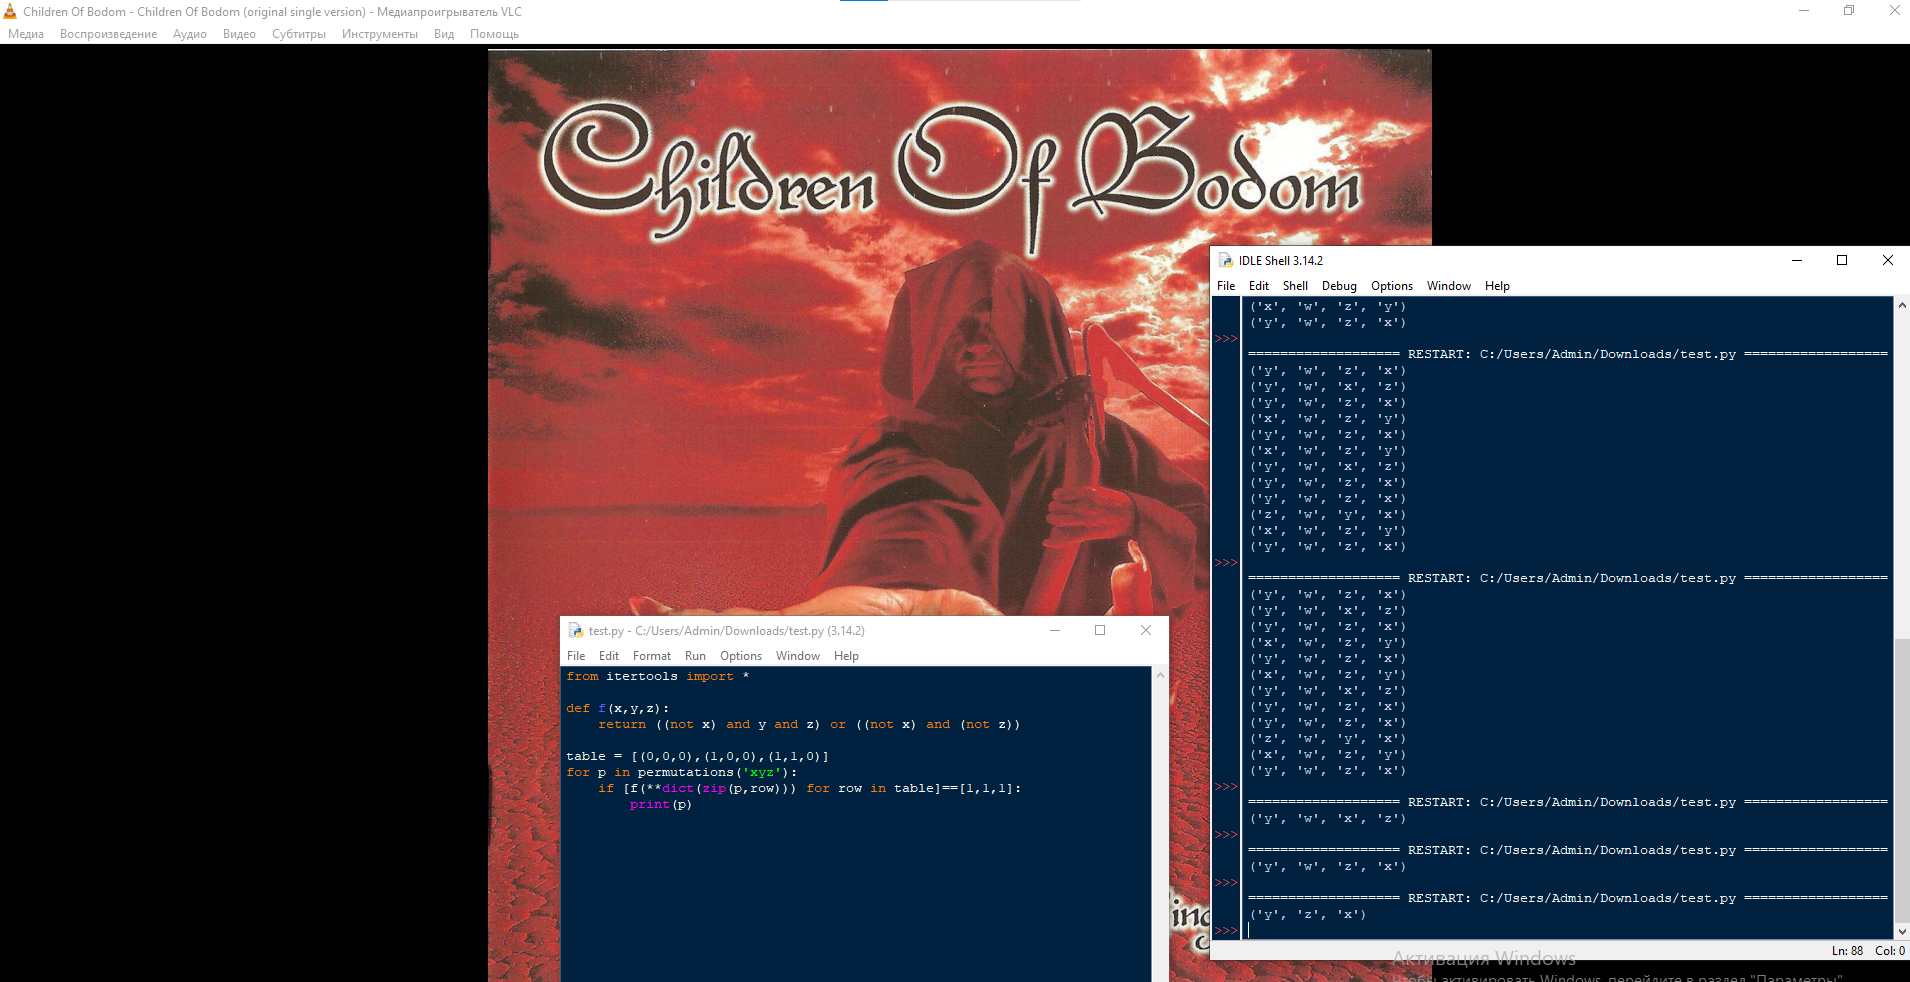This screenshot has width=1910, height=982.
Task: Click the 'table = [(0,0,0),(1,0,0),(1,1,0)]' line
Action: tap(698, 757)
